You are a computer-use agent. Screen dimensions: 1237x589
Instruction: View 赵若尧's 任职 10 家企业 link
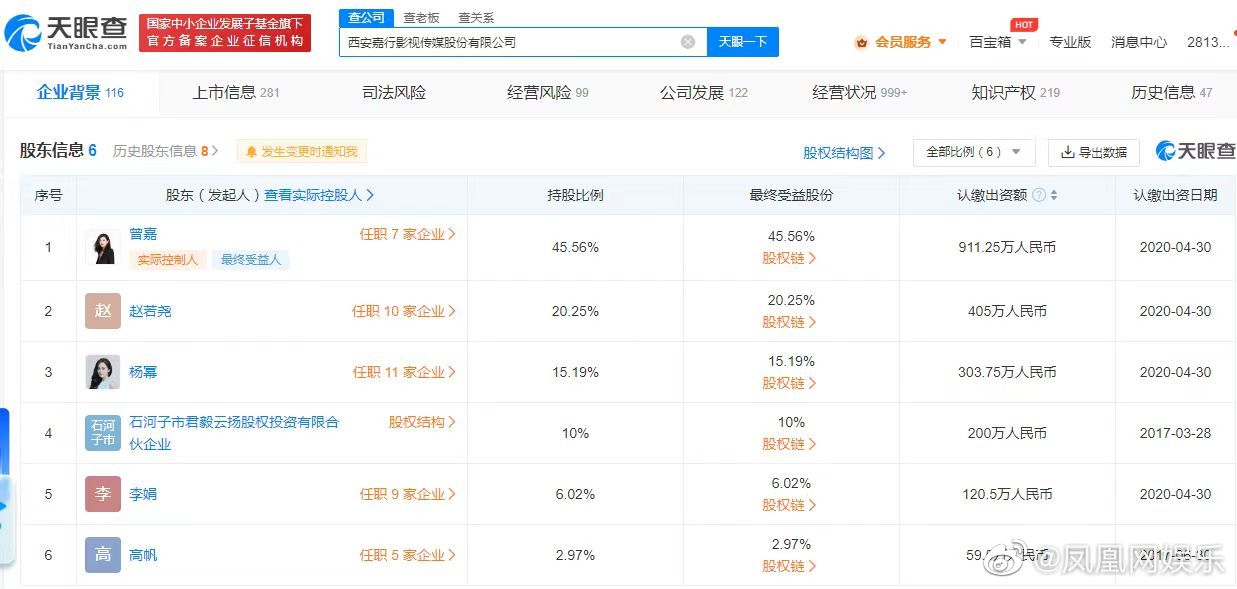click(404, 311)
